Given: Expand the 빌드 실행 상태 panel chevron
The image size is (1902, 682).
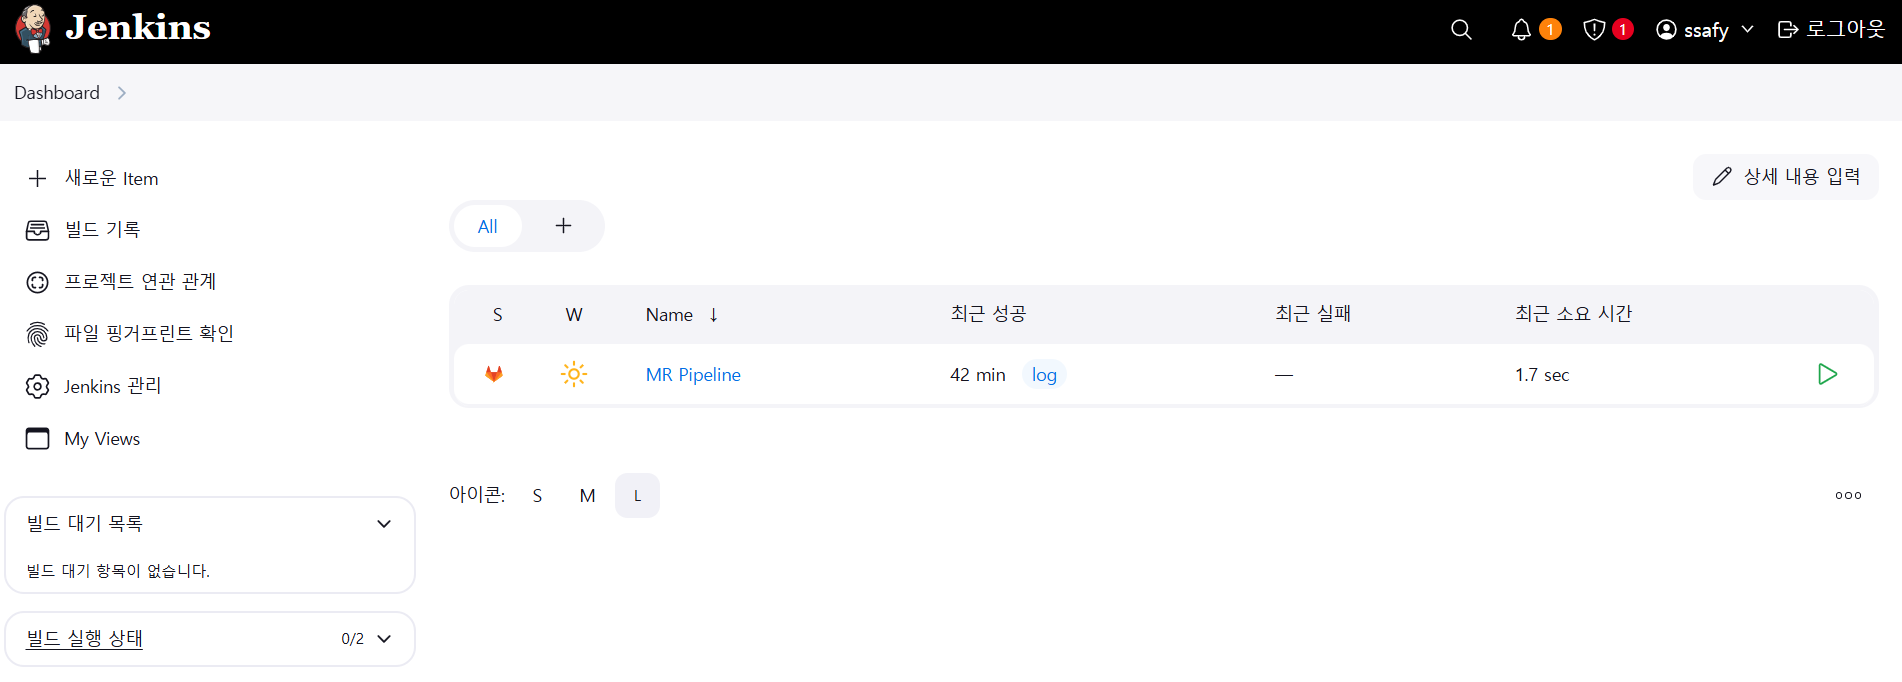Looking at the screenshot, I should (383, 639).
